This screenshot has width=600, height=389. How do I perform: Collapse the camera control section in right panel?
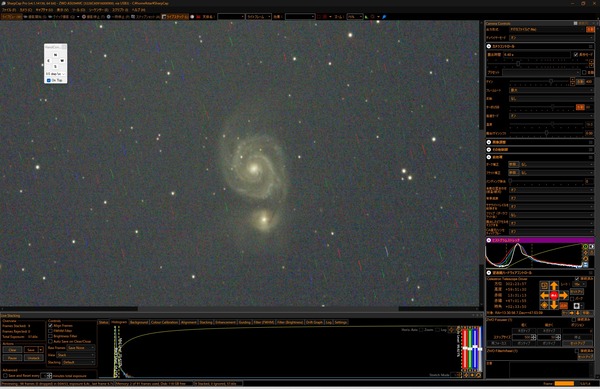[489, 46]
